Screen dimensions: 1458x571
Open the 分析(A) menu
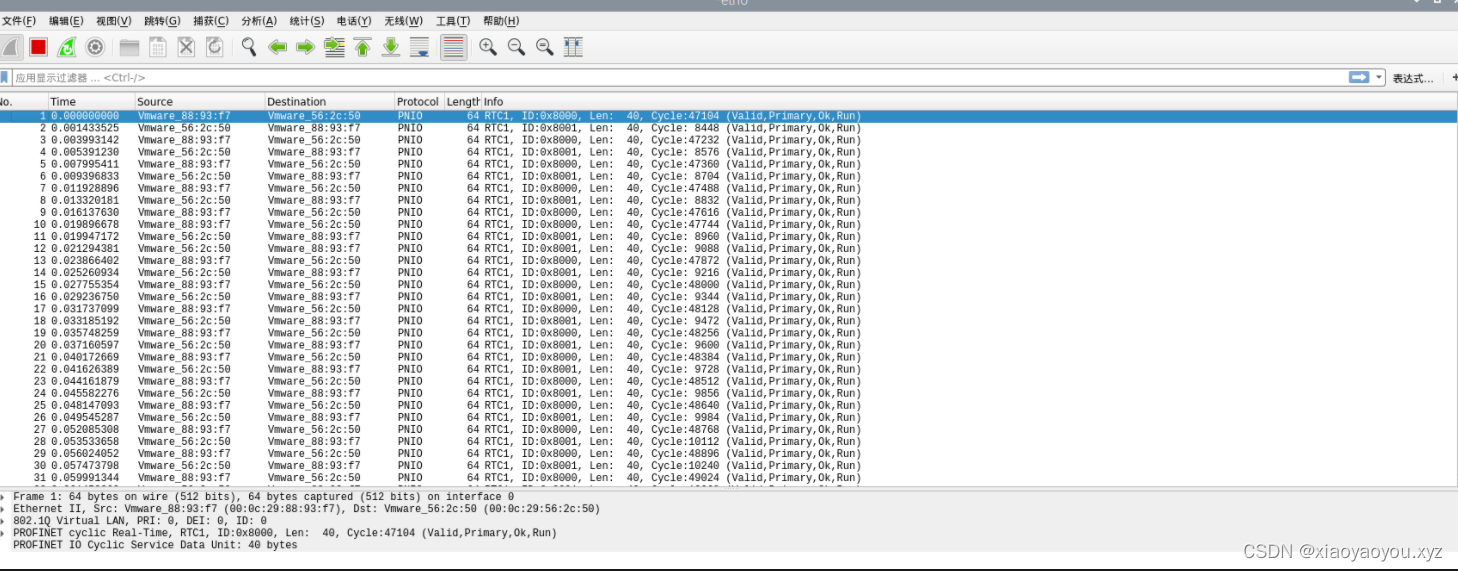point(259,21)
